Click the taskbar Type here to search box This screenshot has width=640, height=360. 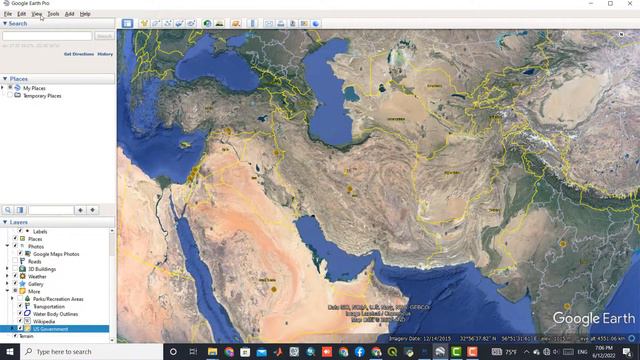91,351
